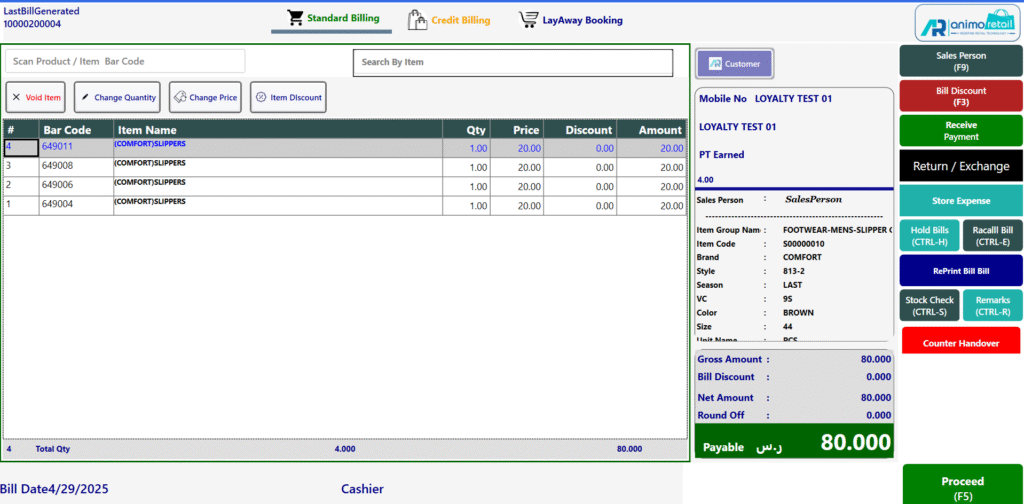The height and width of the screenshot is (504, 1024).
Task: Click the X icon on Void Item
Action: [x=16, y=97]
